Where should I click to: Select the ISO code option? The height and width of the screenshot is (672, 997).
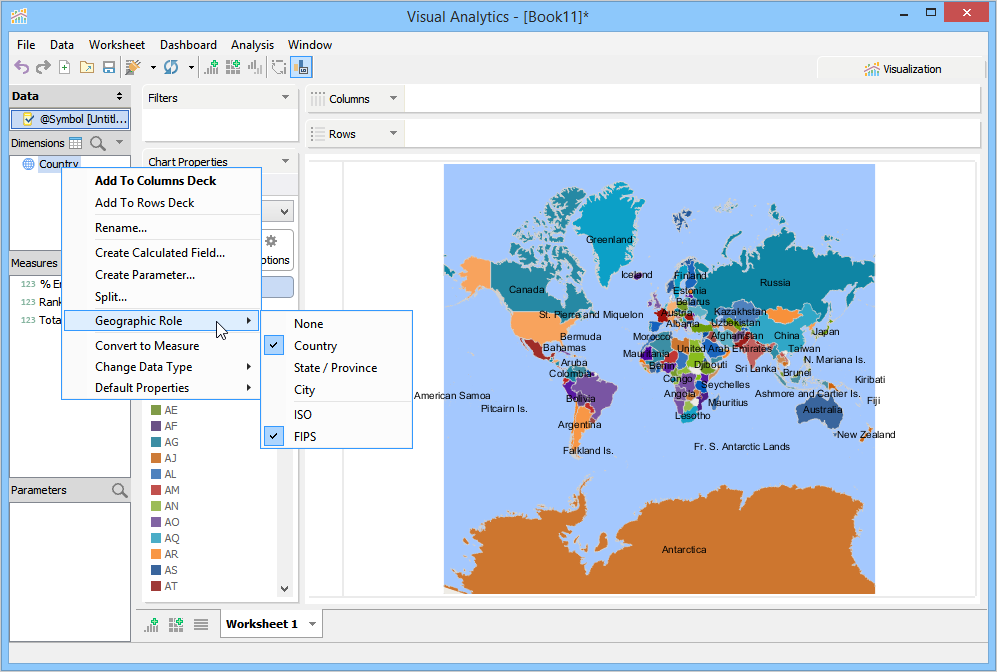(x=337, y=415)
